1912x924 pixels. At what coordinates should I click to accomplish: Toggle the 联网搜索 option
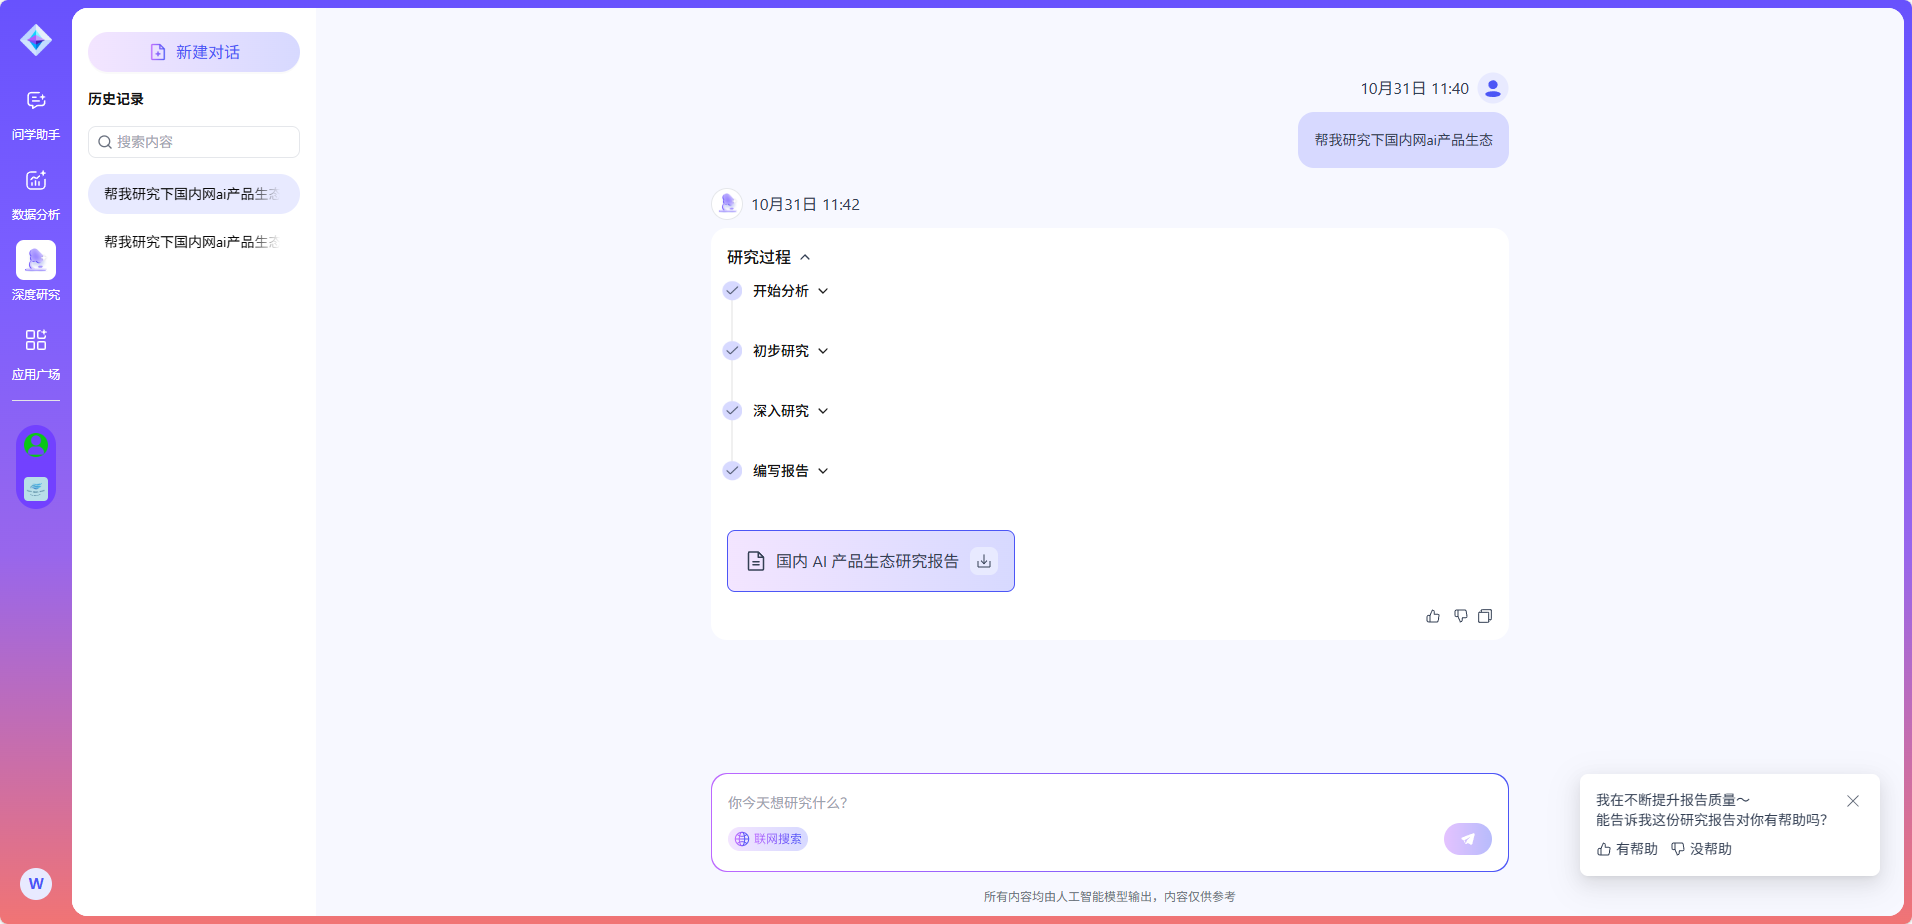coord(768,839)
